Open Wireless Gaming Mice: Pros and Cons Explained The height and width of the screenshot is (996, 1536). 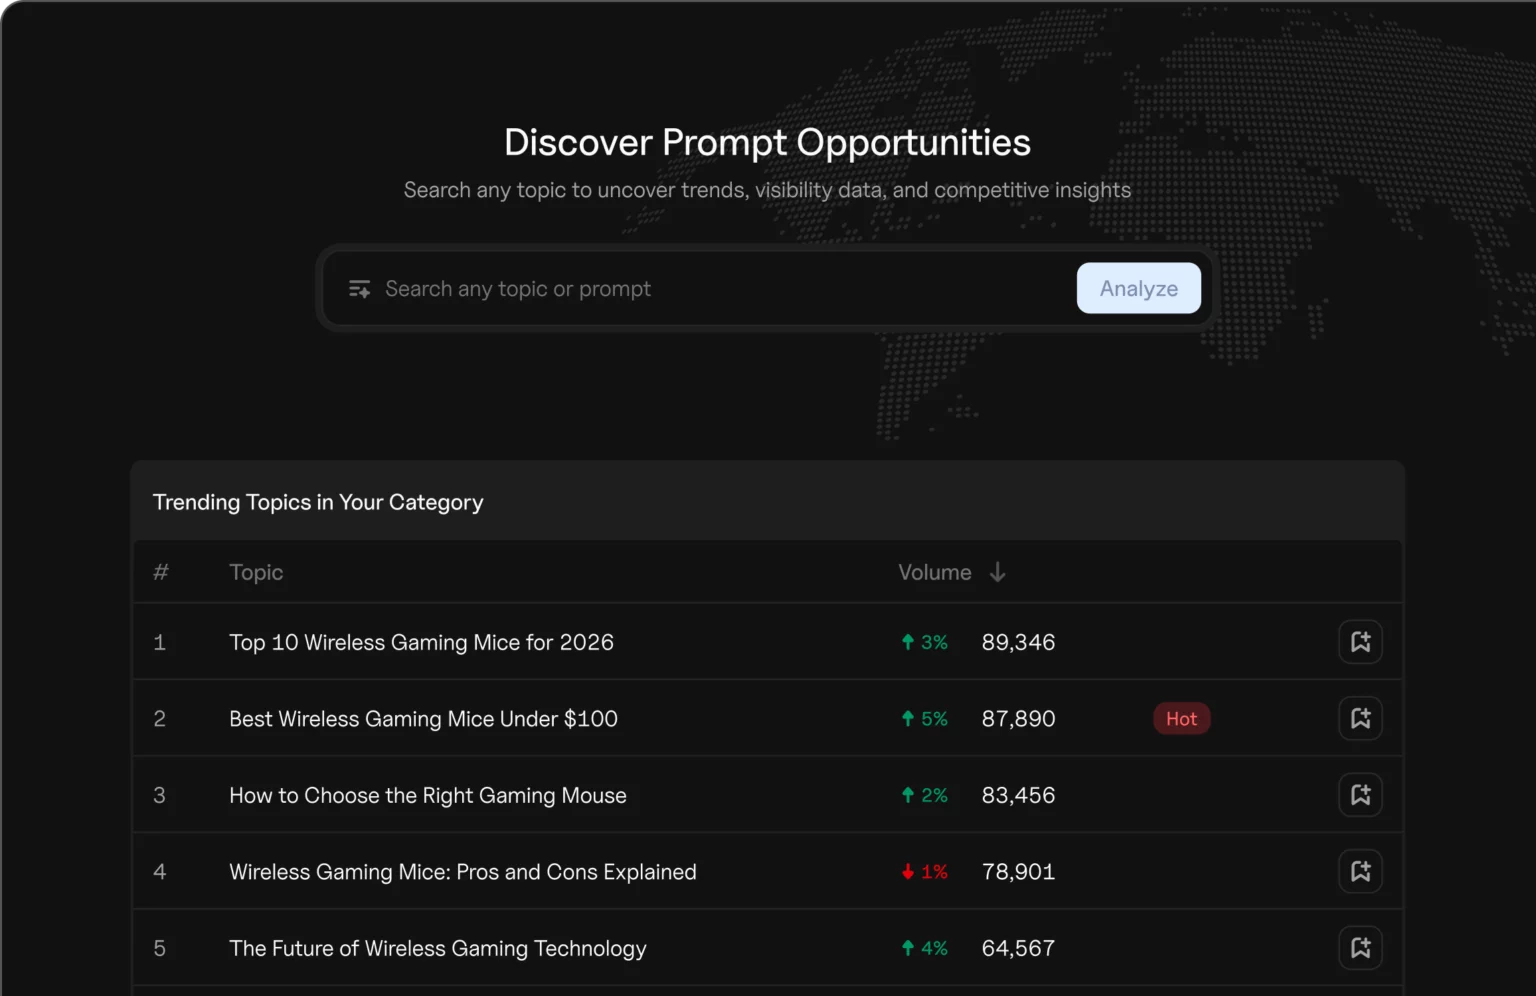point(462,872)
